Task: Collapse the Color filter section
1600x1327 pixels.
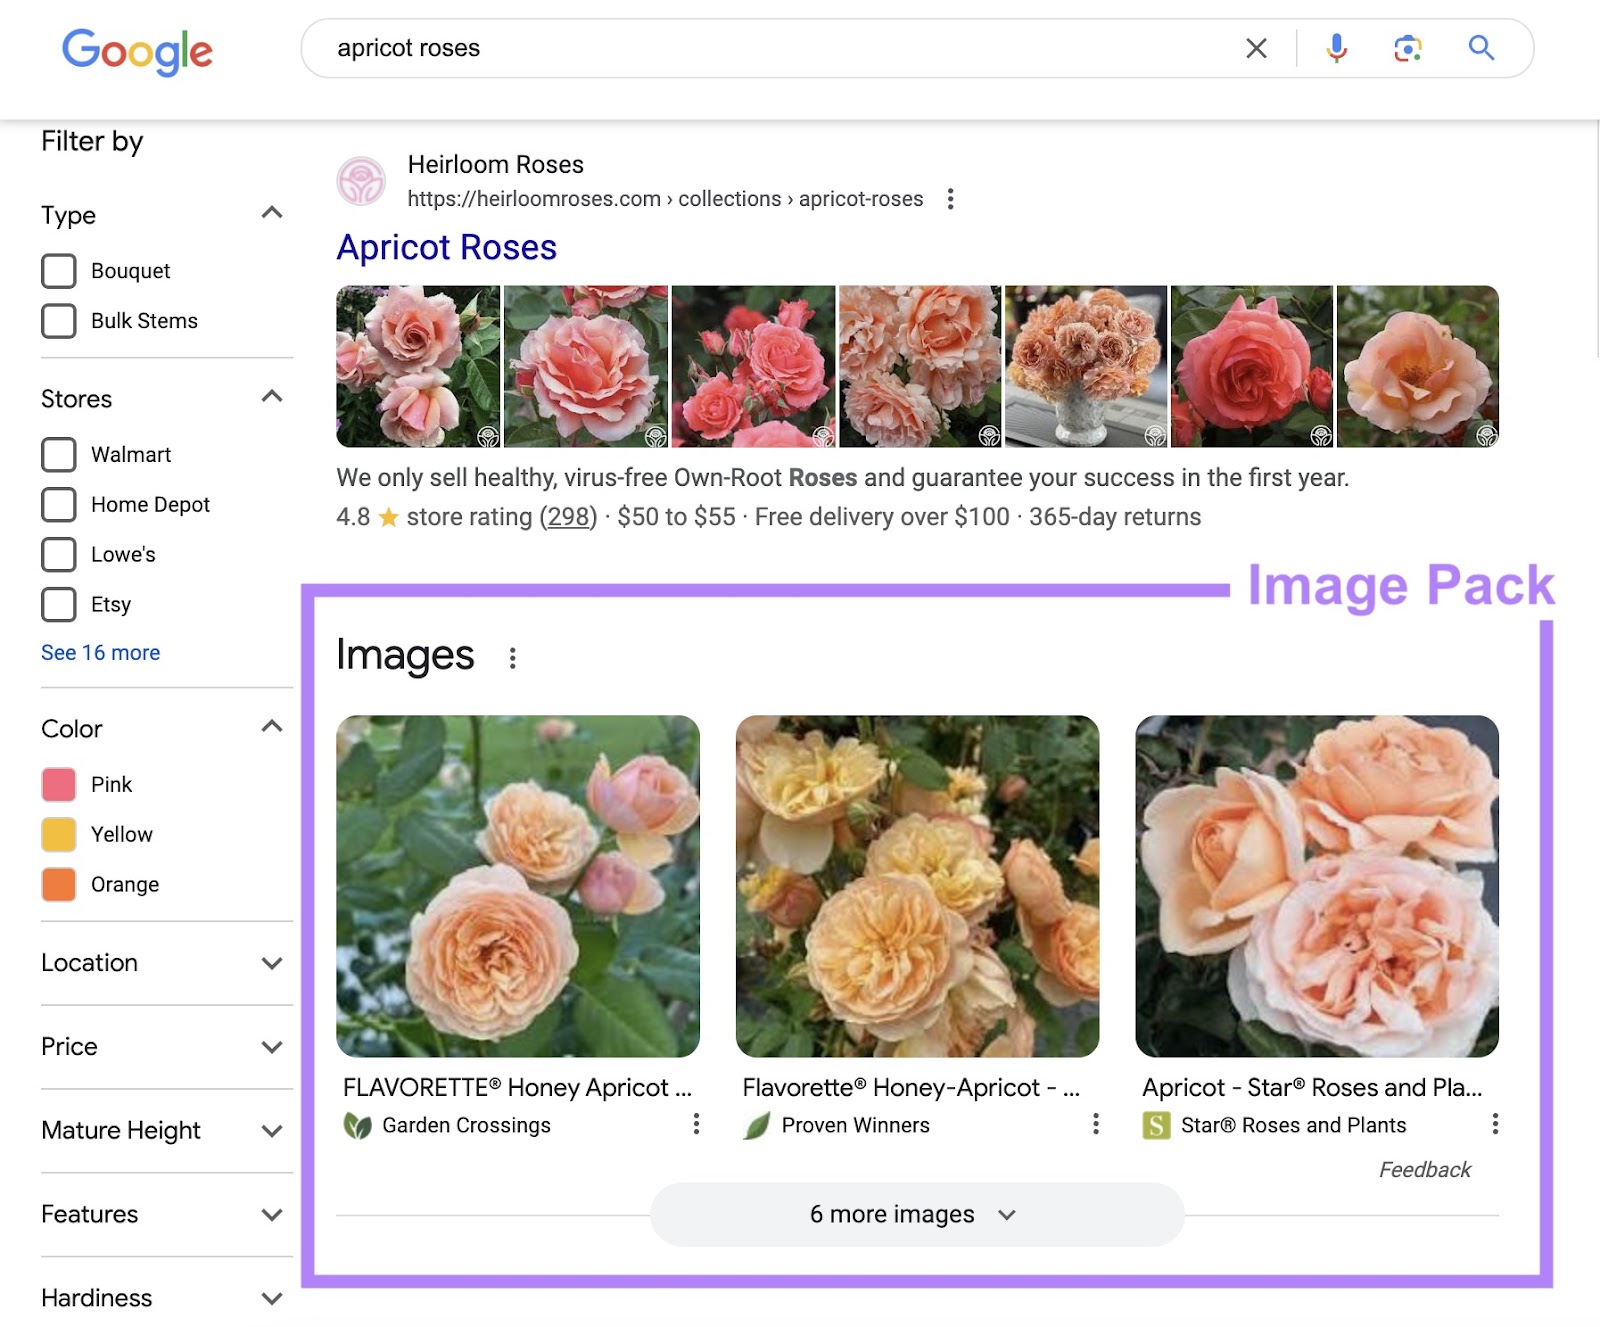Action: (x=271, y=726)
